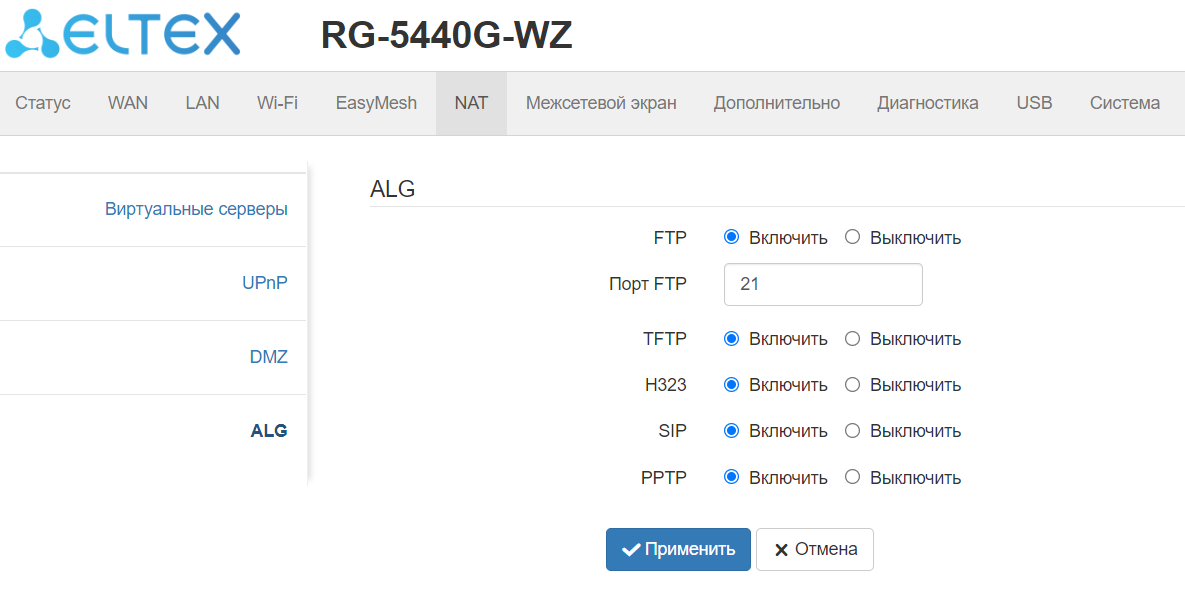Viewport: 1185px width, 592px height.
Task: Disable SIP ALG option
Action: 852,431
